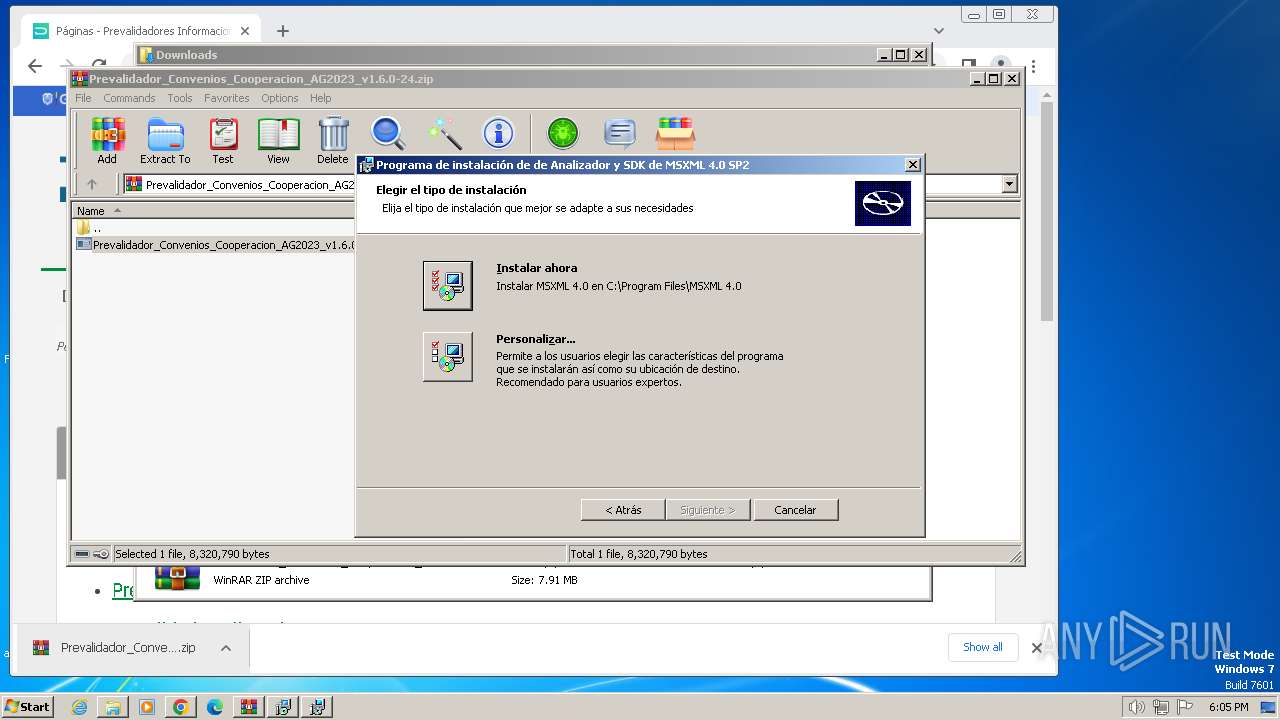Click the taskbar clock showing 6:05 PM

pyautogui.click(x=1228, y=707)
